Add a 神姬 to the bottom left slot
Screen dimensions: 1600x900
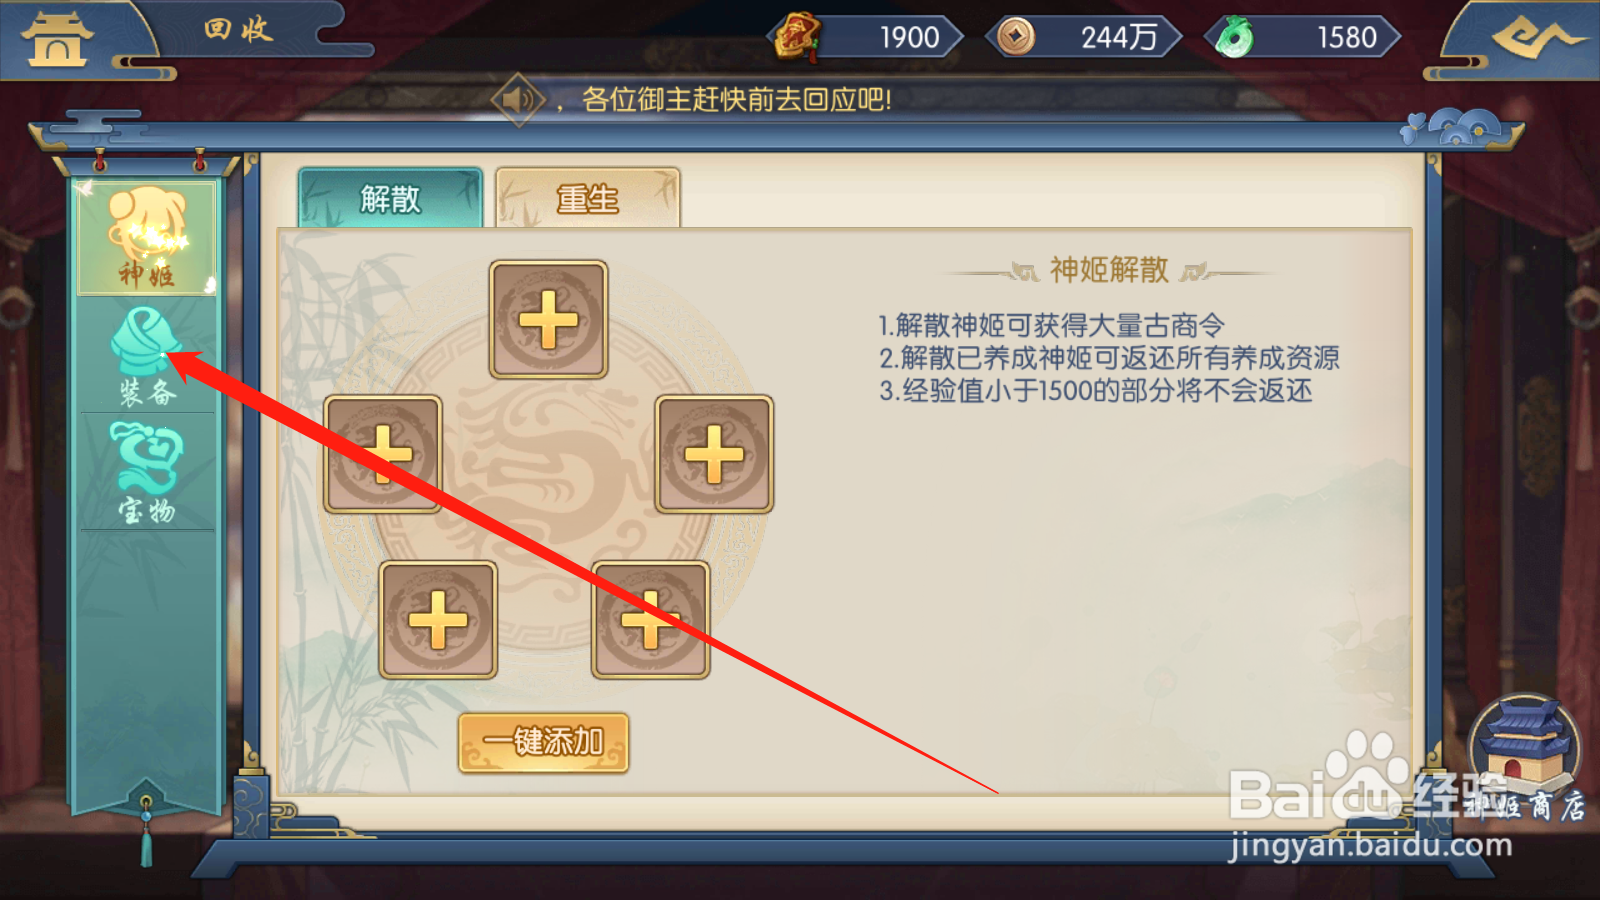[438, 620]
